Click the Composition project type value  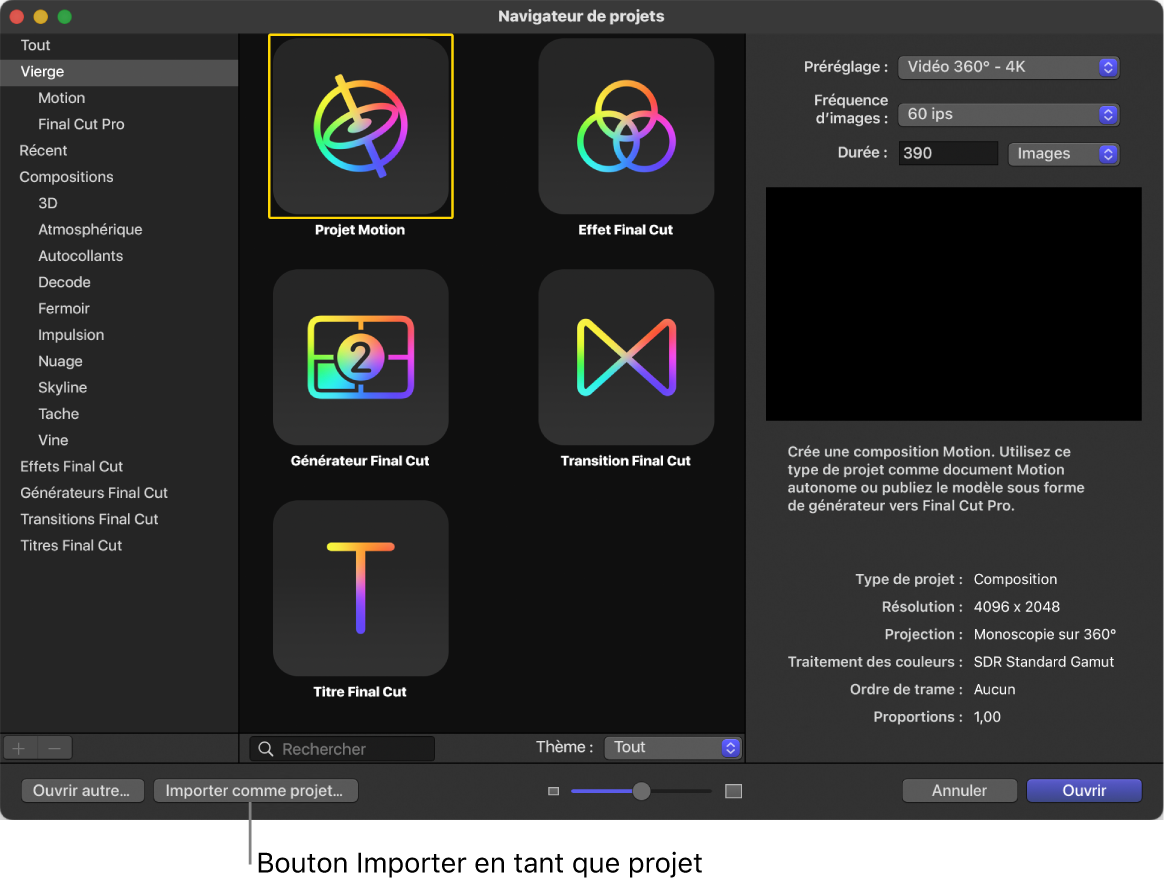(x=1015, y=579)
